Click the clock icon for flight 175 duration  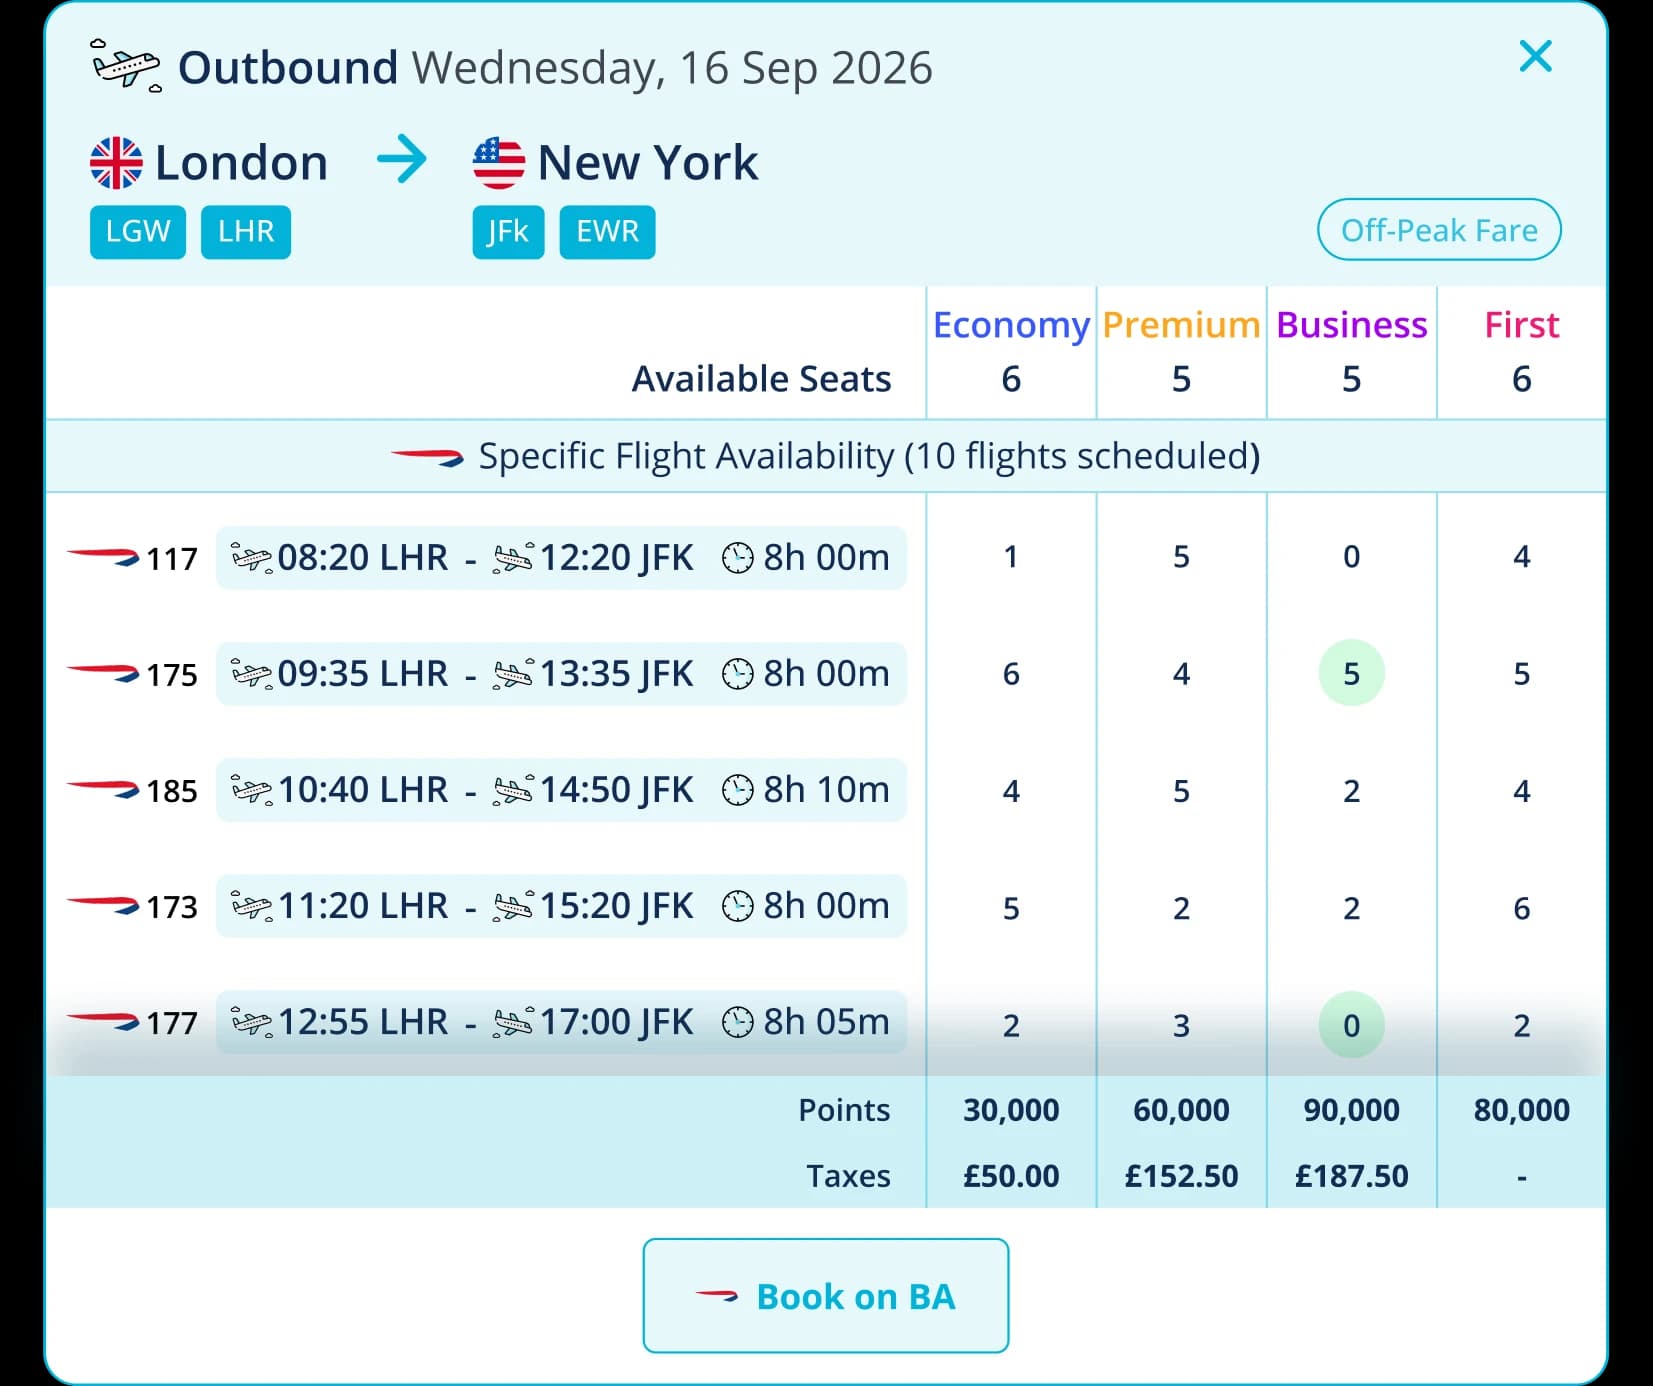pos(738,674)
